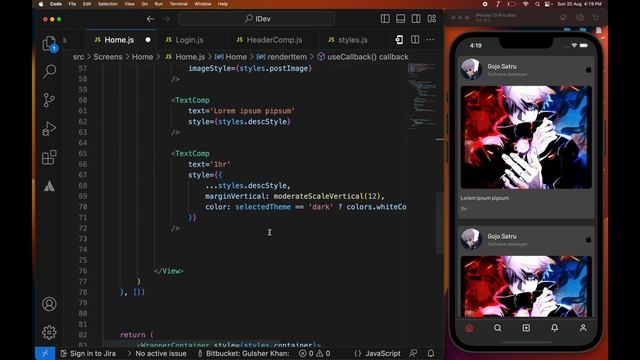Screen dimensions: 640x360
Task: Open the errors and warnings count
Action: [x=314, y=353]
